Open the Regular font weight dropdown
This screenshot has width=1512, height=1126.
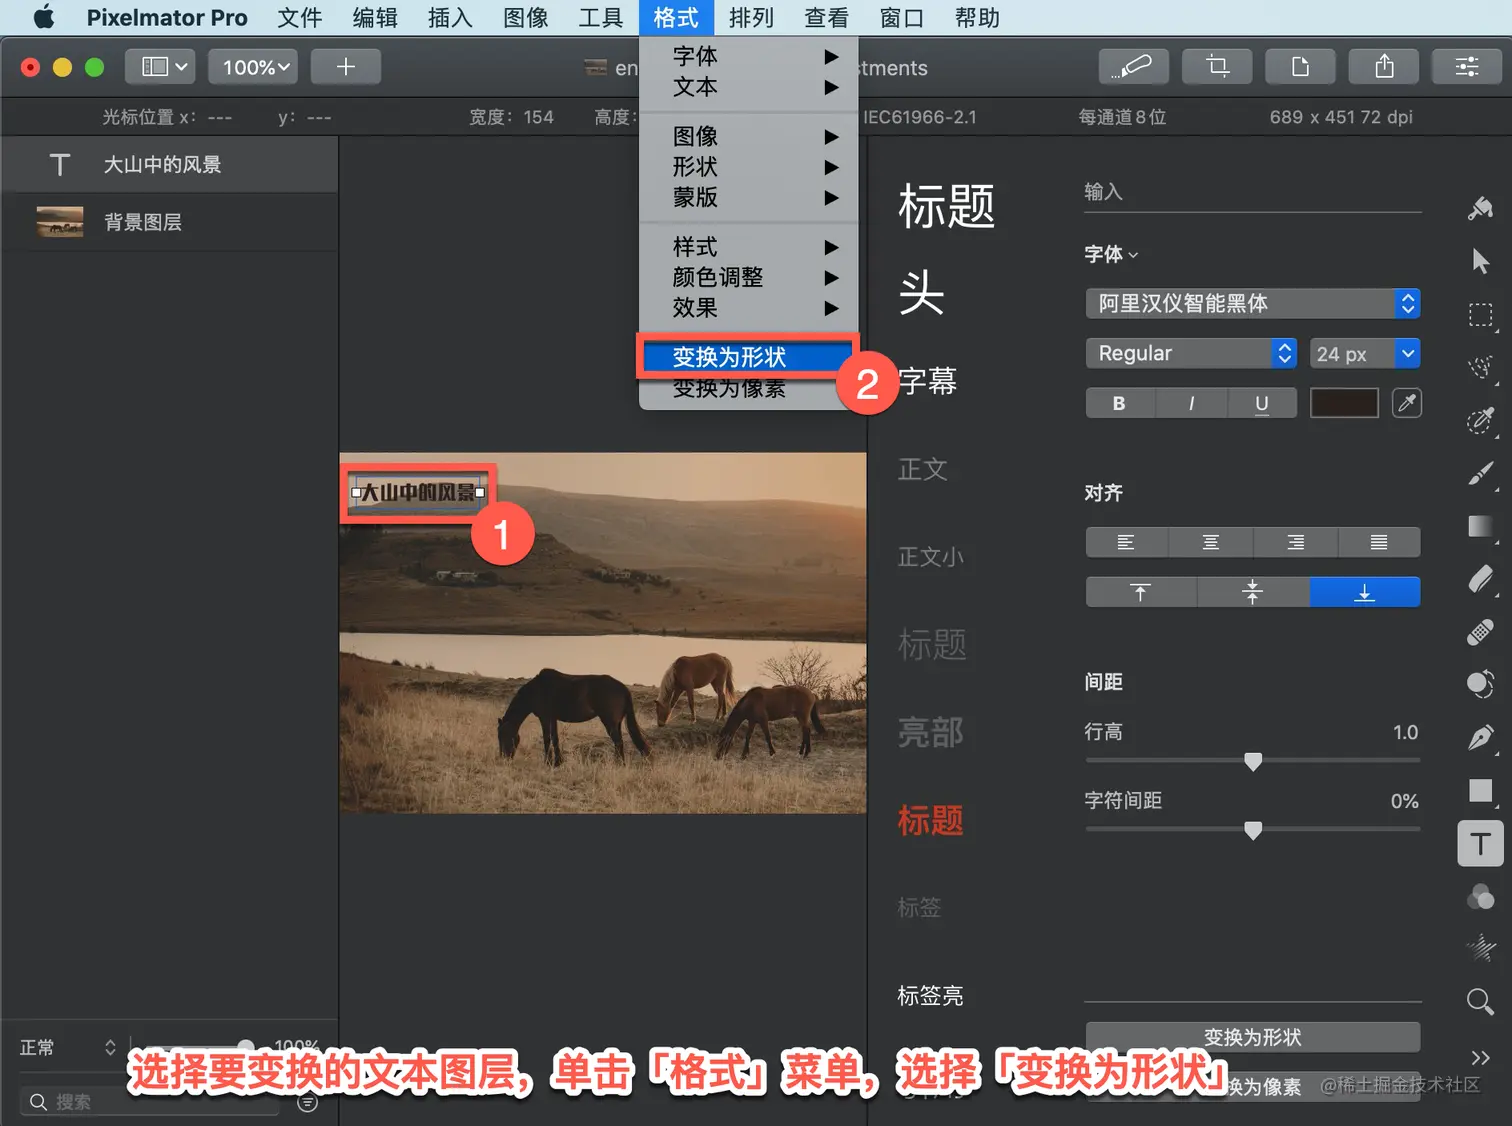tap(1191, 353)
